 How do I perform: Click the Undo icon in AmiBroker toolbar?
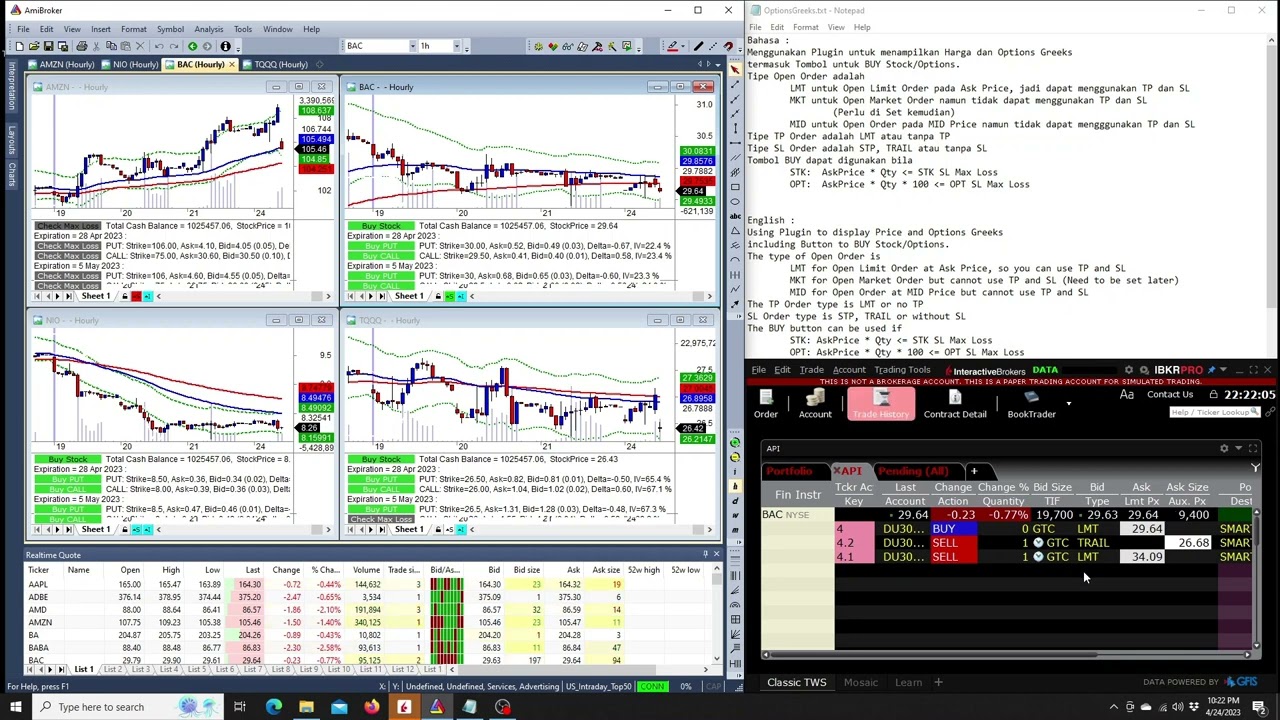159,46
